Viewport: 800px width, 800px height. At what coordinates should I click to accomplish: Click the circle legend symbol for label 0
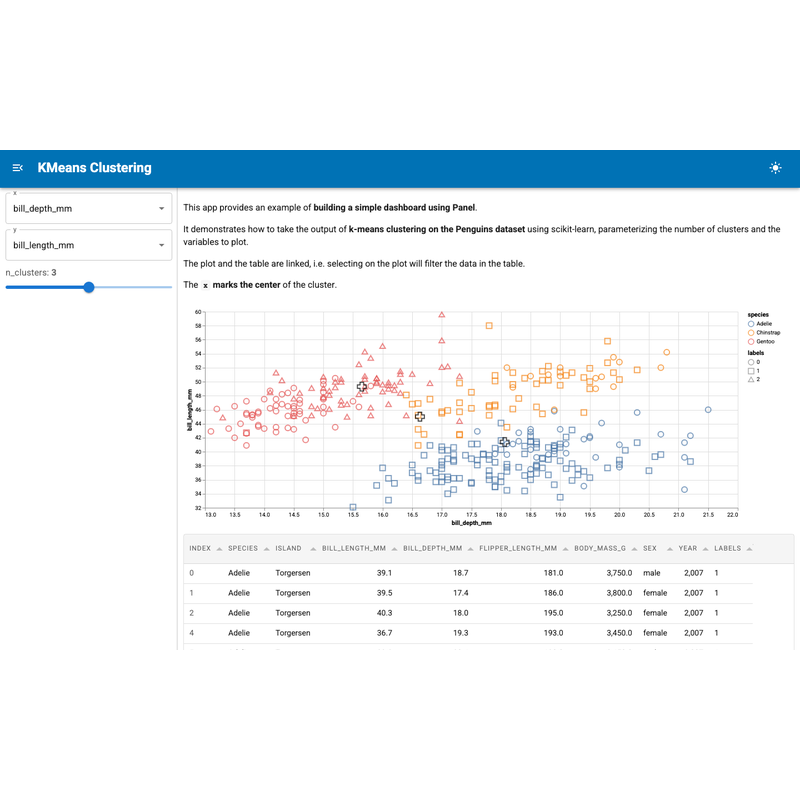(x=751, y=362)
